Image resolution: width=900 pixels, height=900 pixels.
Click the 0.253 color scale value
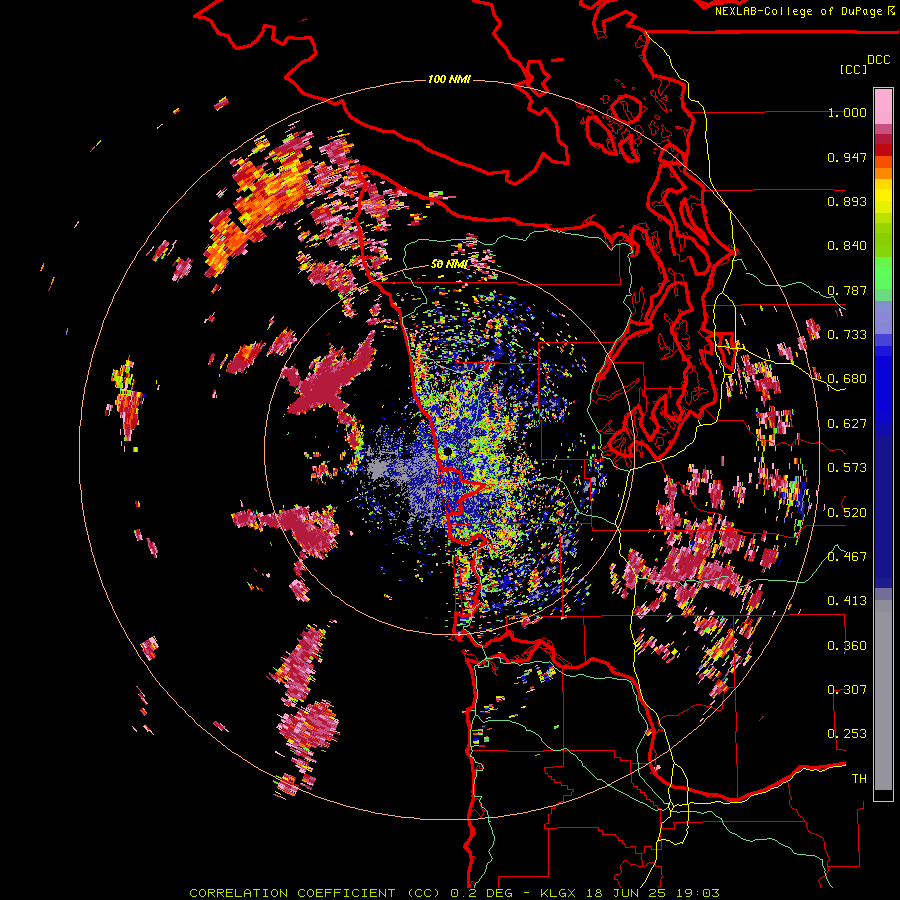click(x=847, y=734)
